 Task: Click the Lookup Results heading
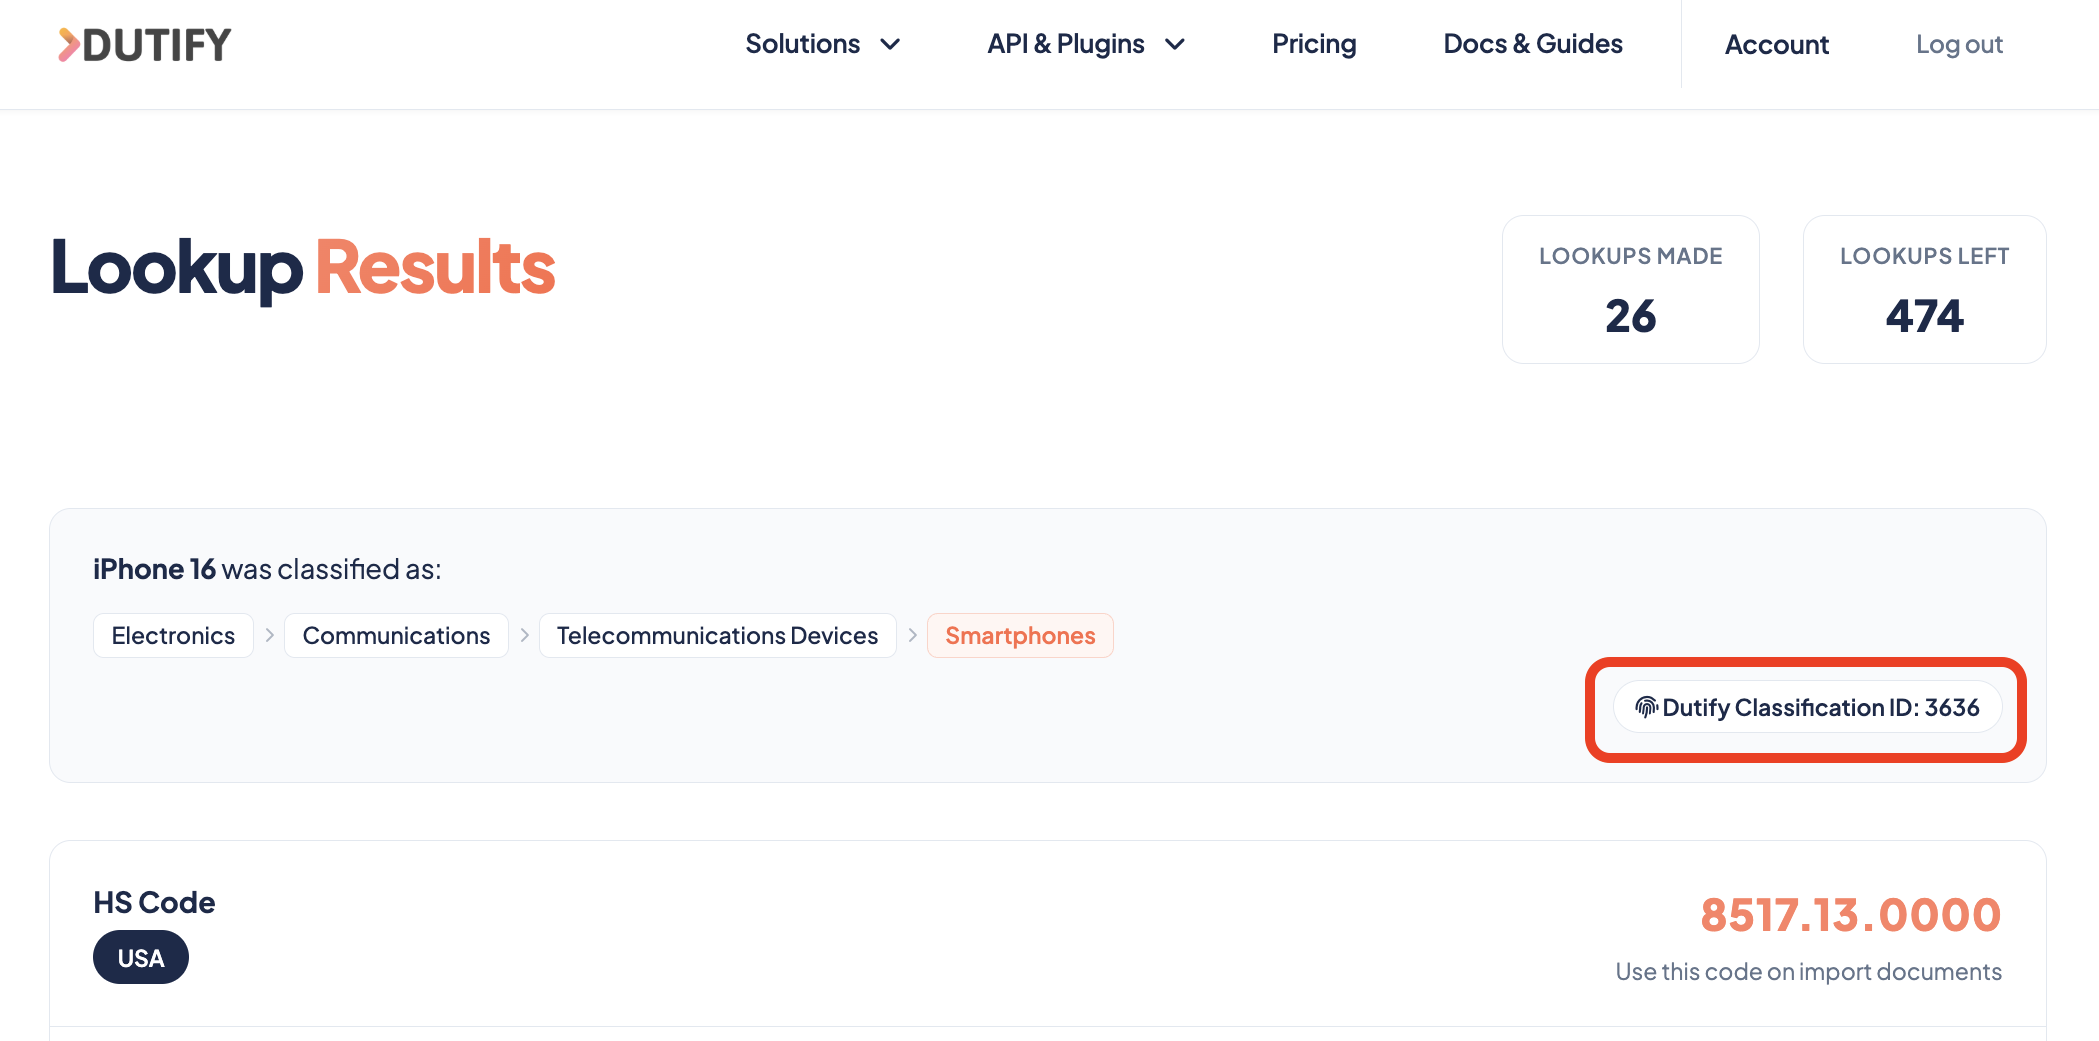pos(303,268)
